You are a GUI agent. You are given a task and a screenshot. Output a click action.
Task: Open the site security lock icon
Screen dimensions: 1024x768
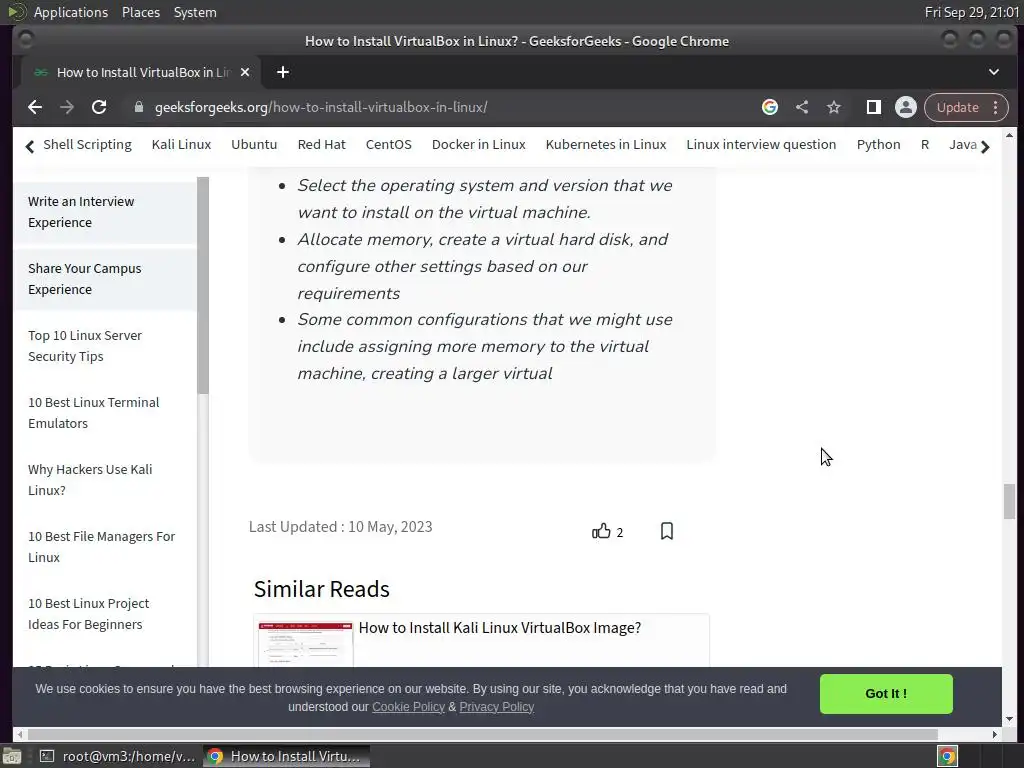138,107
